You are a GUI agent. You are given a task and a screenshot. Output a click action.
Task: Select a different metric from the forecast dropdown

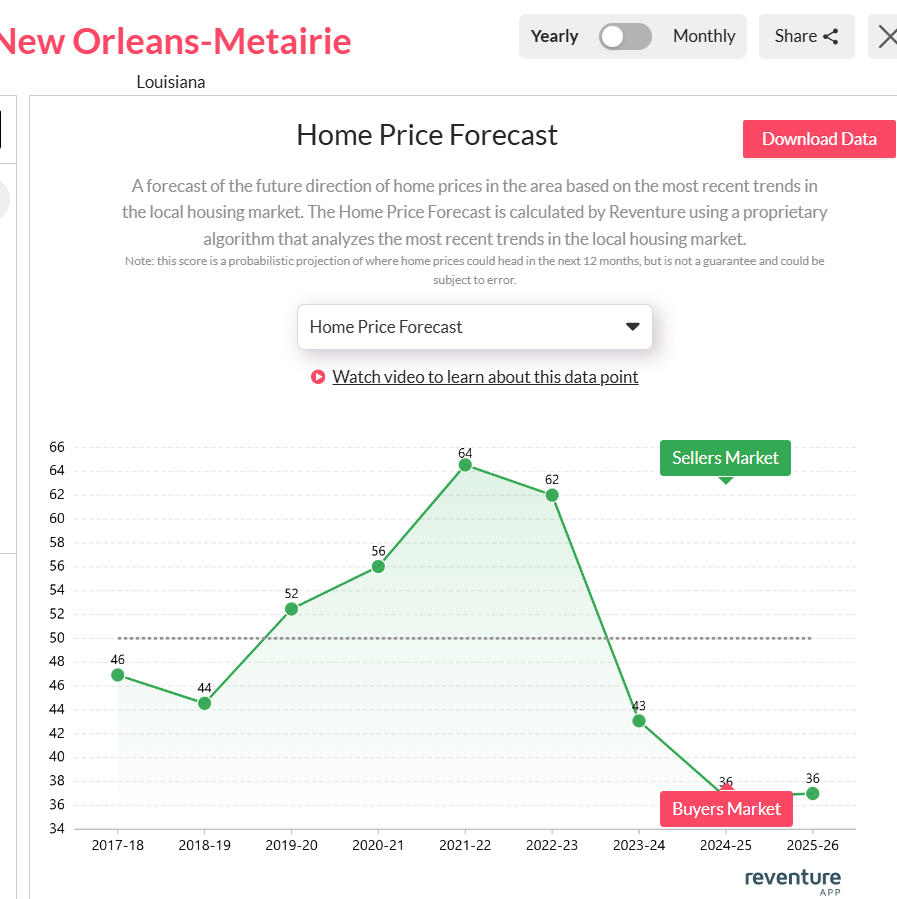click(x=475, y=327)
